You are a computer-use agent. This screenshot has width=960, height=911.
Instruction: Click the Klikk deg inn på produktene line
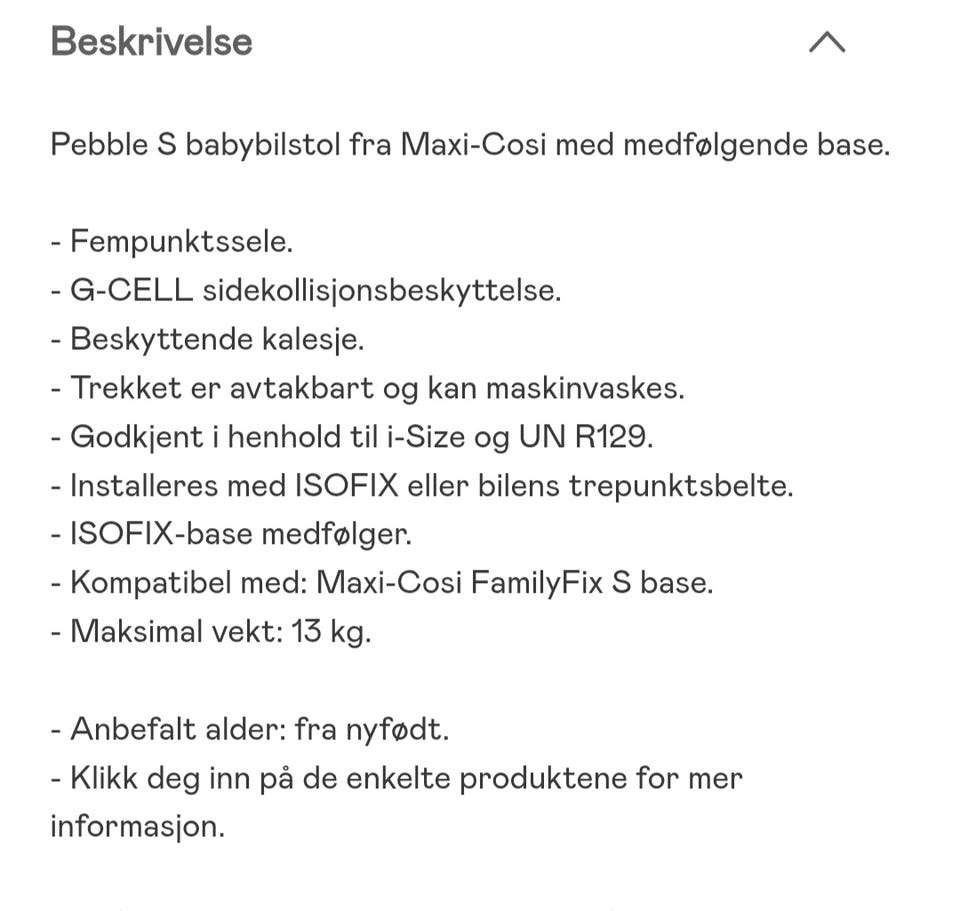coord(397,779)
